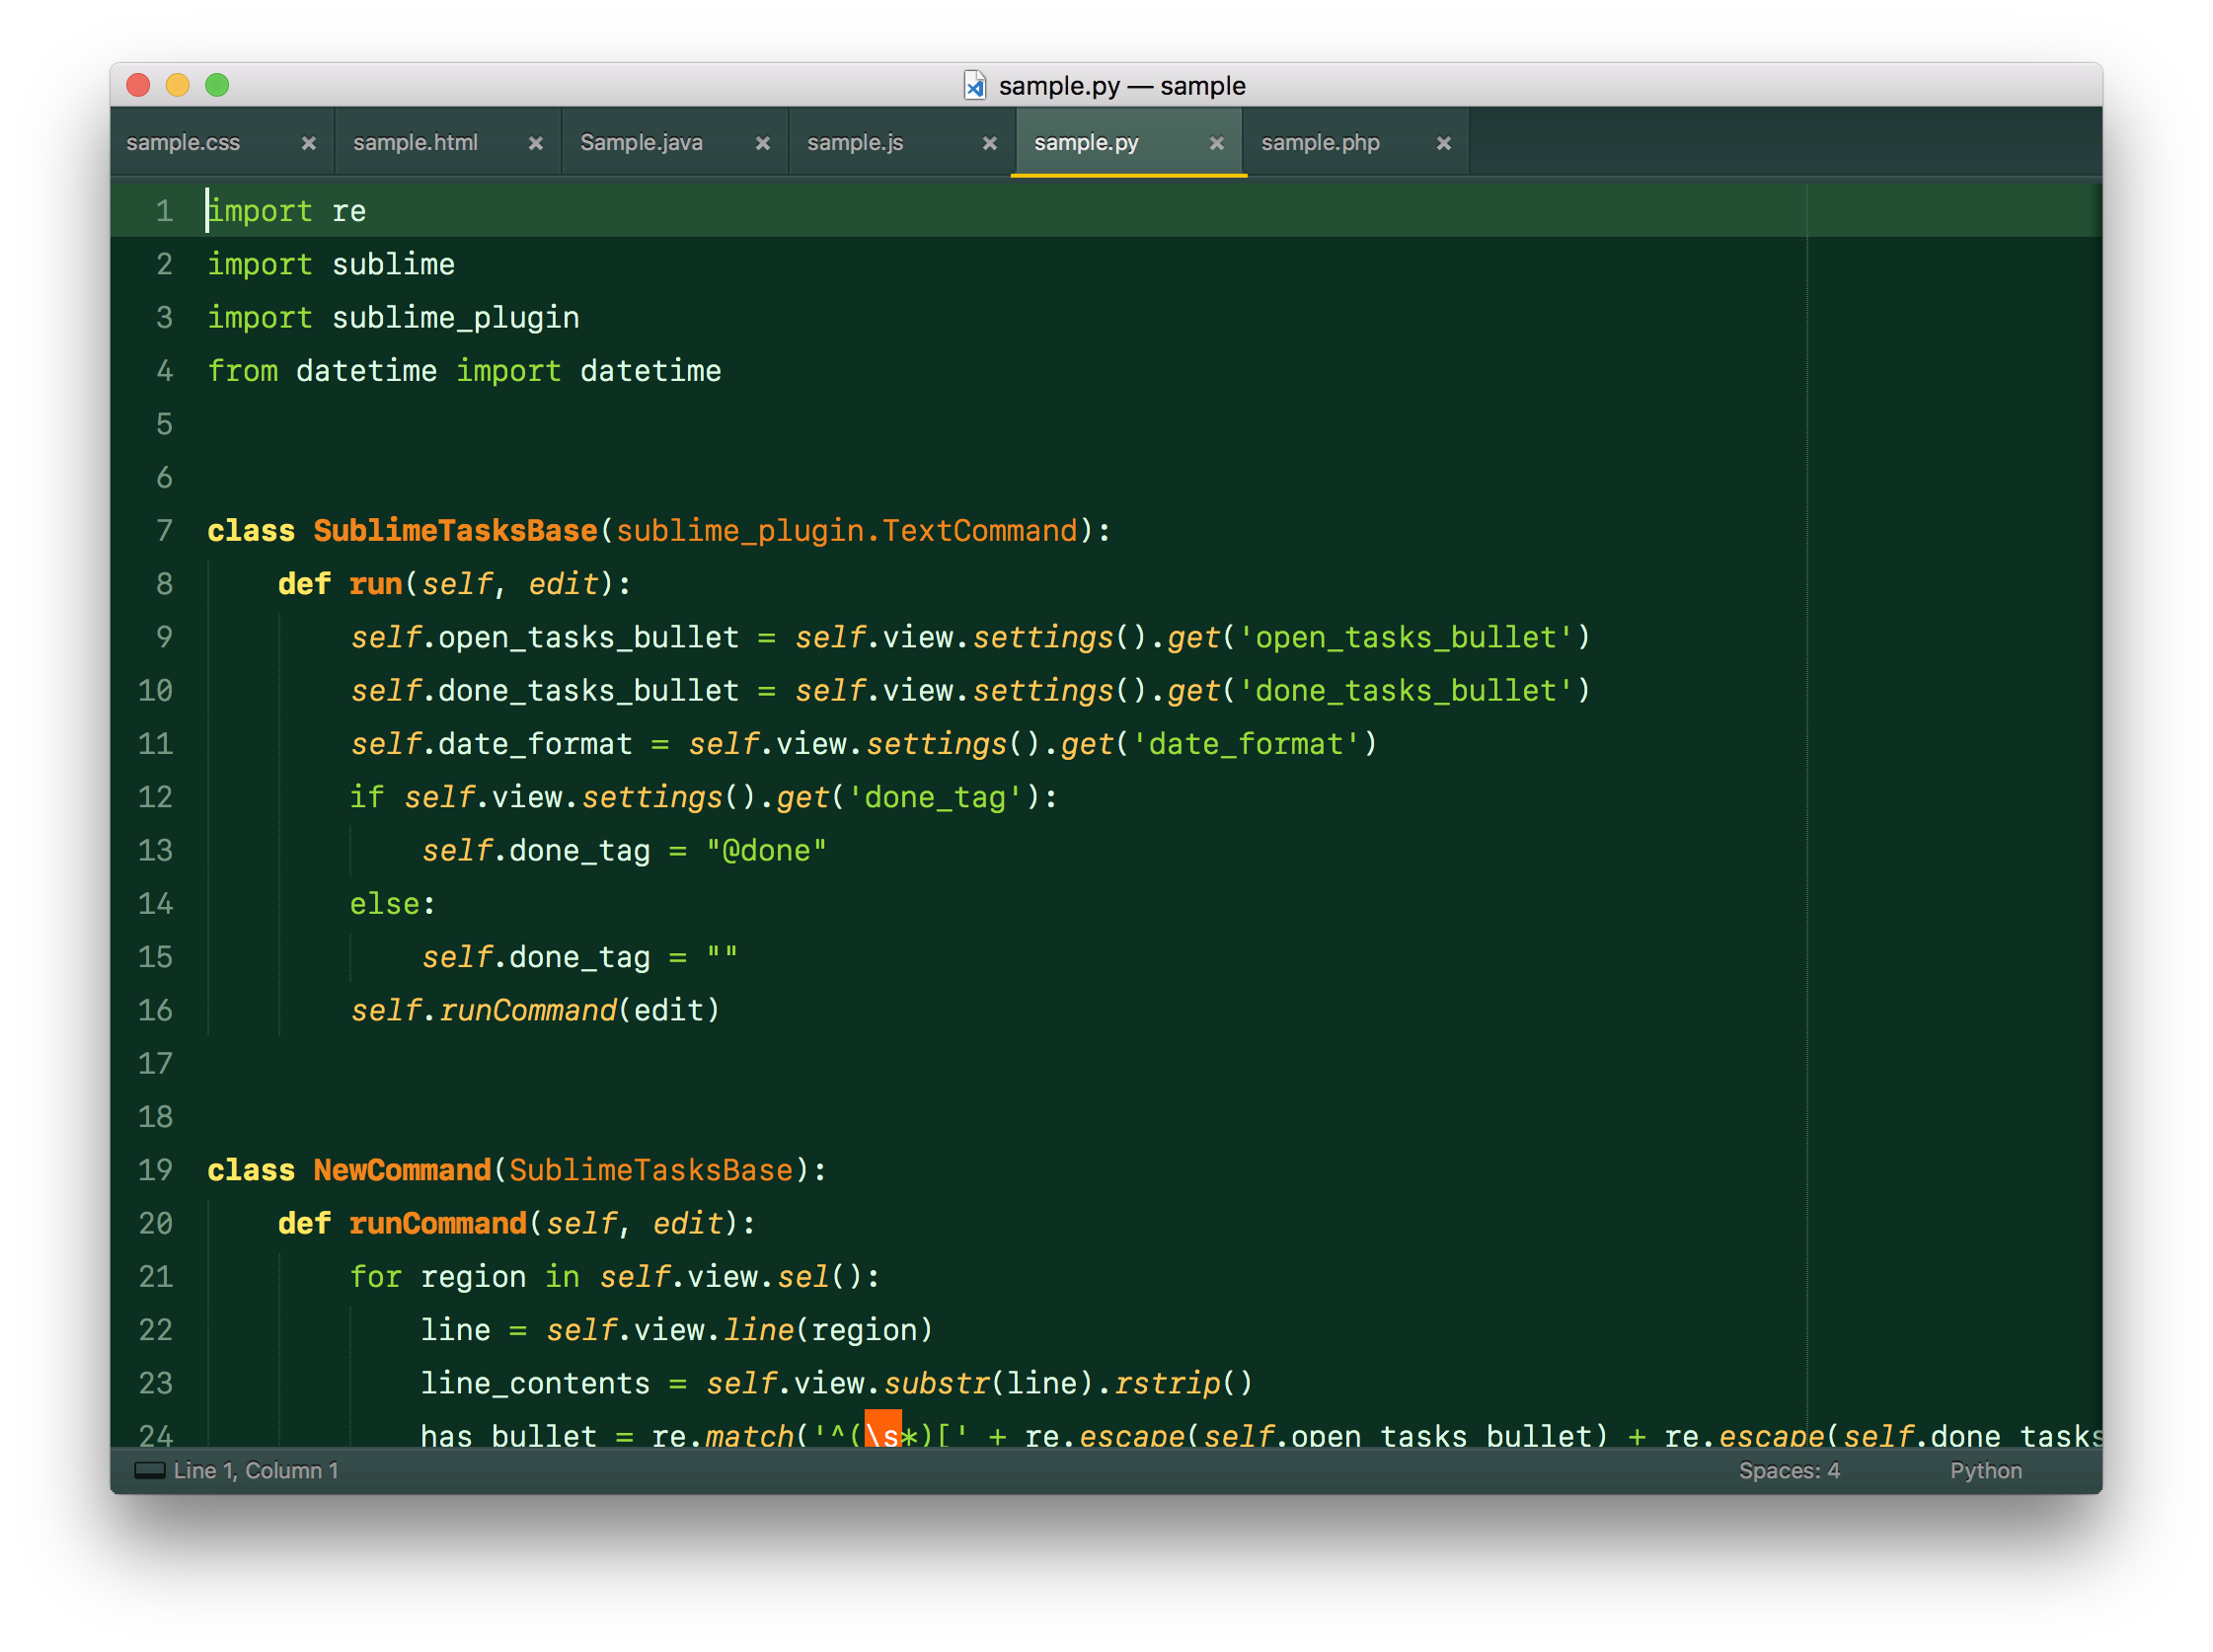Close the sample.py tab
Image resolution: width=2213 pixels, height=1652 pixels.
pyautogui.click(x=1217, y=144)
